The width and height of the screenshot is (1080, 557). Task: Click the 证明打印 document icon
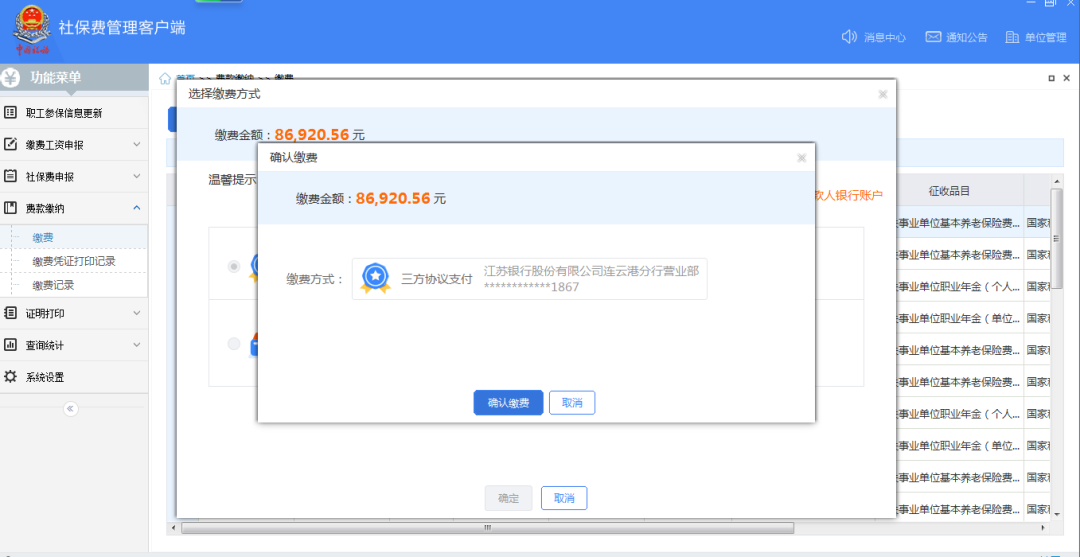pos(10,313)
